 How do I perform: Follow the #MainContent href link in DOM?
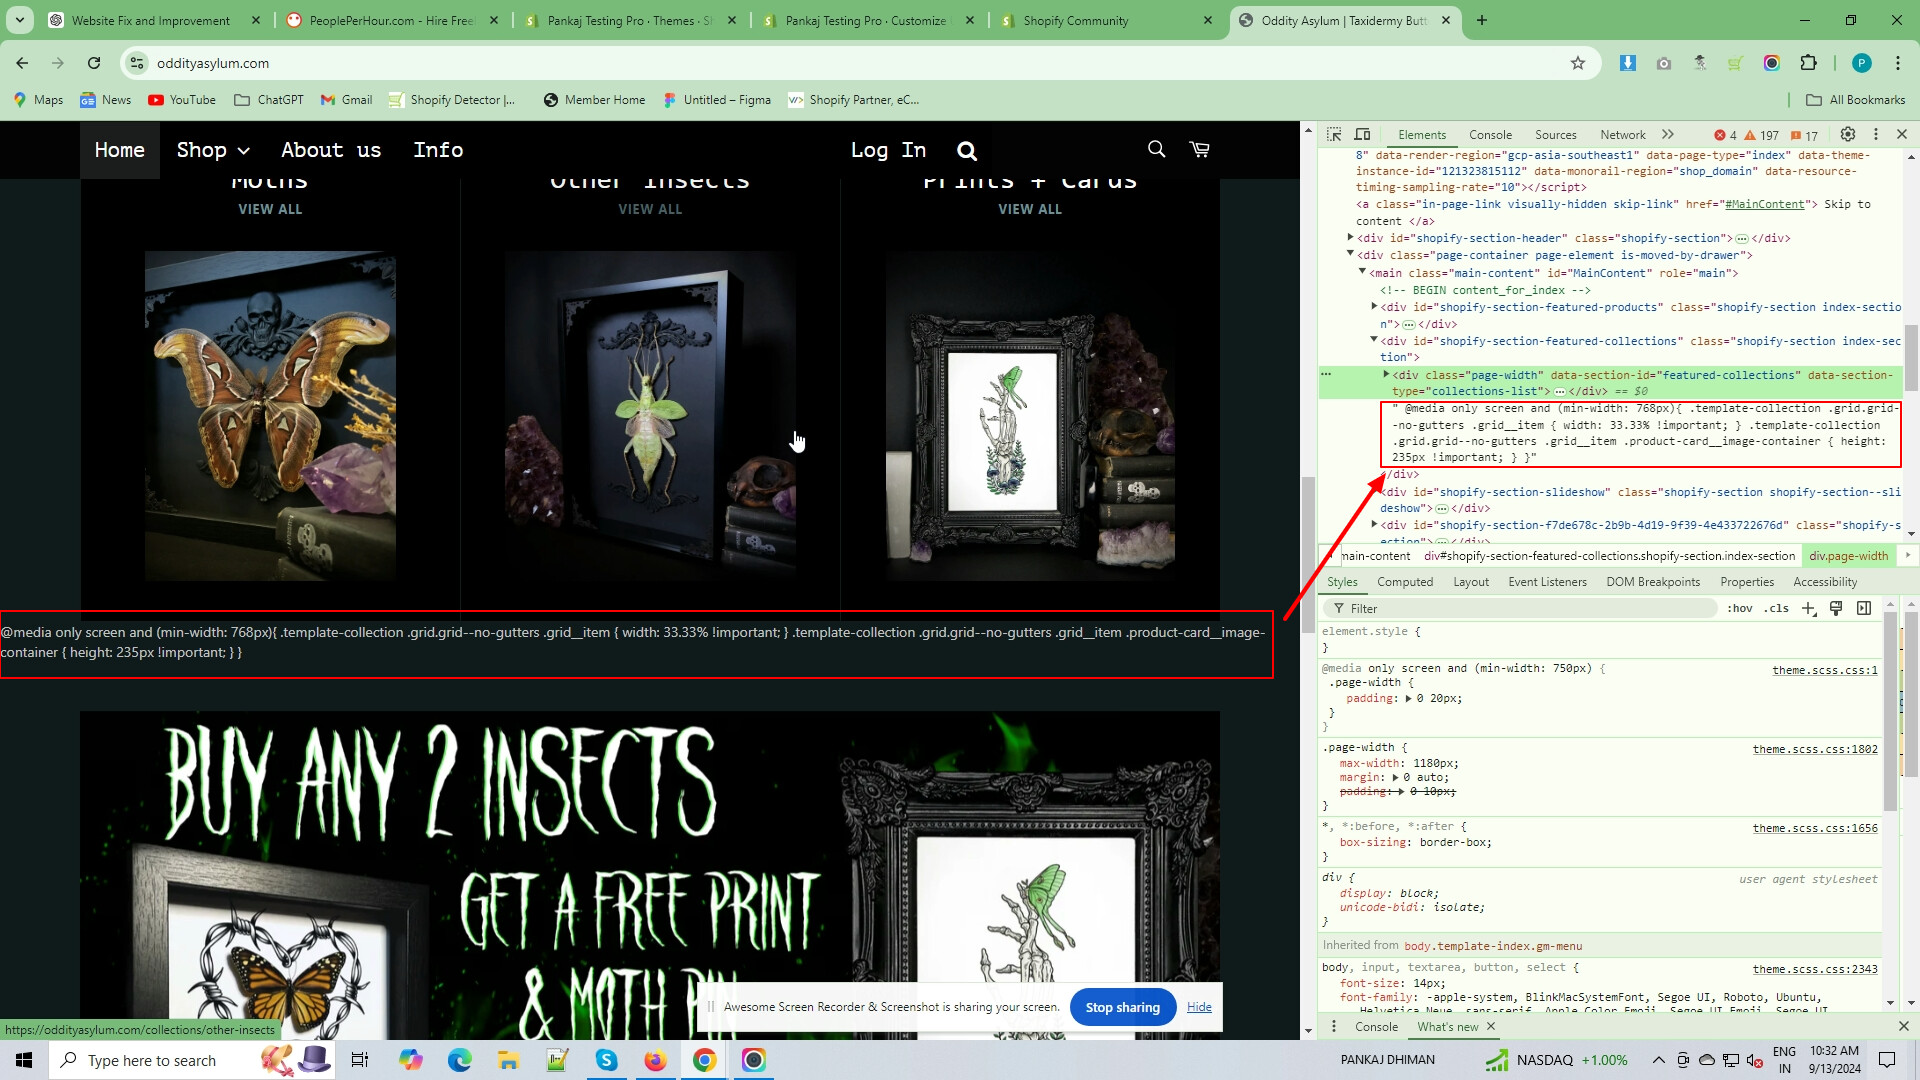click(x=1764, y=204)
